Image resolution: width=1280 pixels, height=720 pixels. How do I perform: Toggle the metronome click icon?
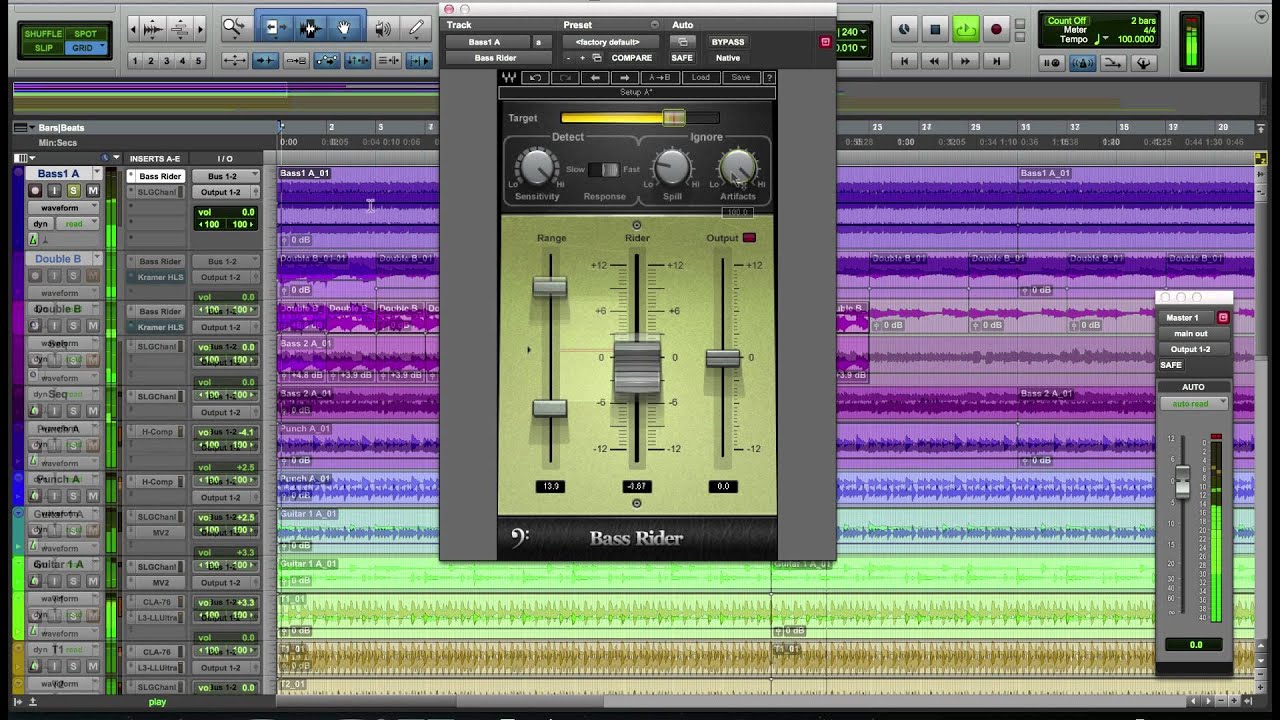[1082, 63]
